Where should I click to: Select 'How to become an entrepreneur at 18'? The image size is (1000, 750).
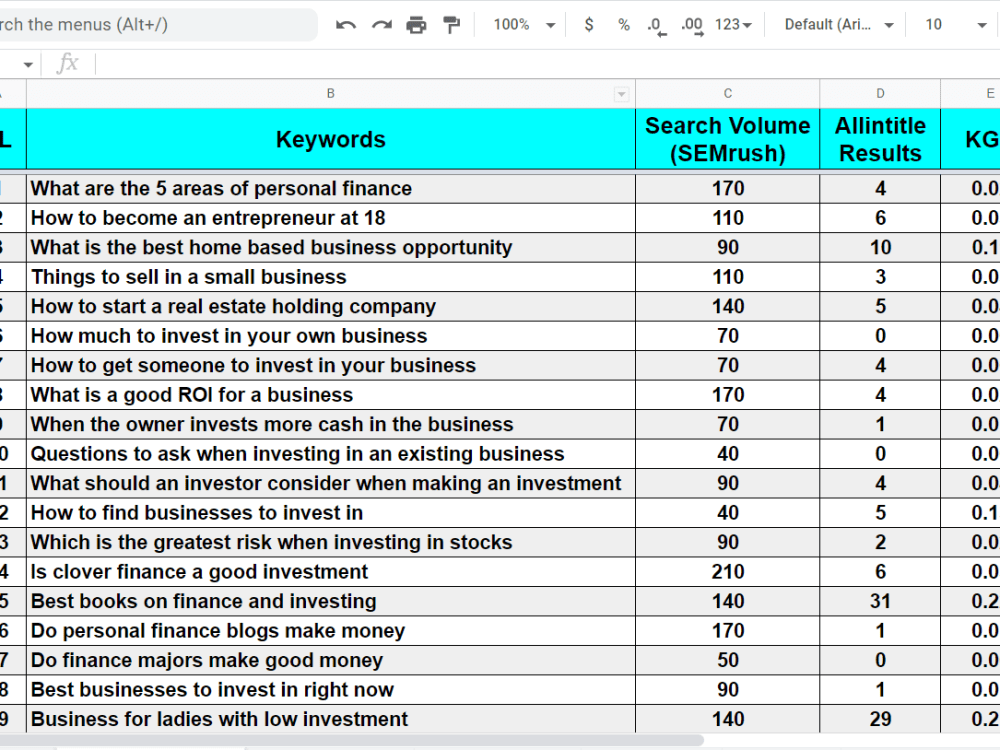[330, 218]
